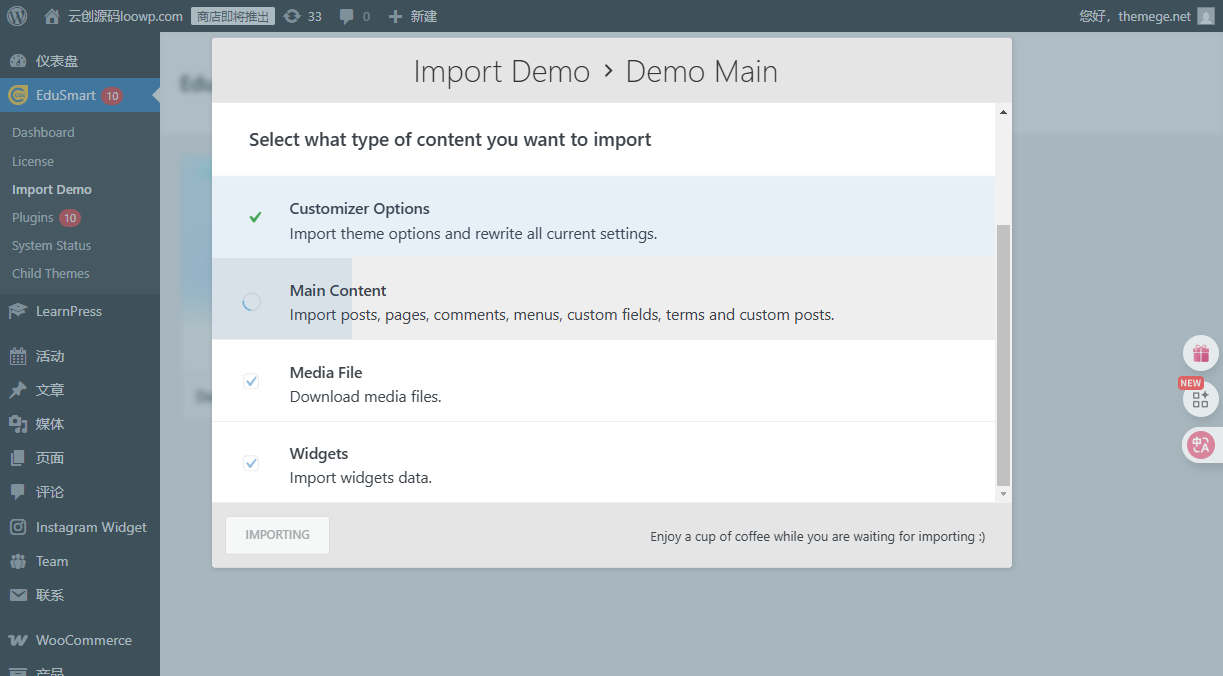Click the pink translate floating icon
1223x676 pixels.
(1201, 445)
